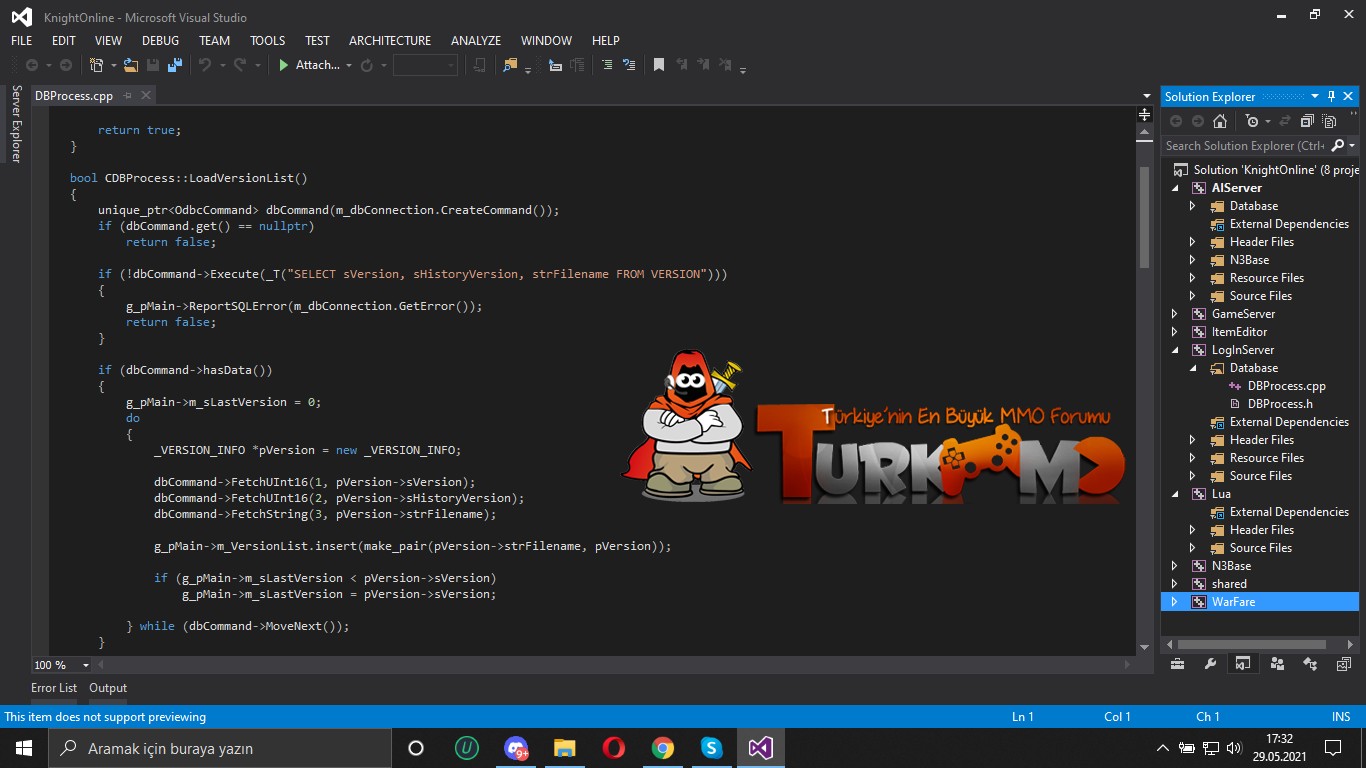Open Team Explorer tab icon at panel bottom

click(x=1276, y=664)
